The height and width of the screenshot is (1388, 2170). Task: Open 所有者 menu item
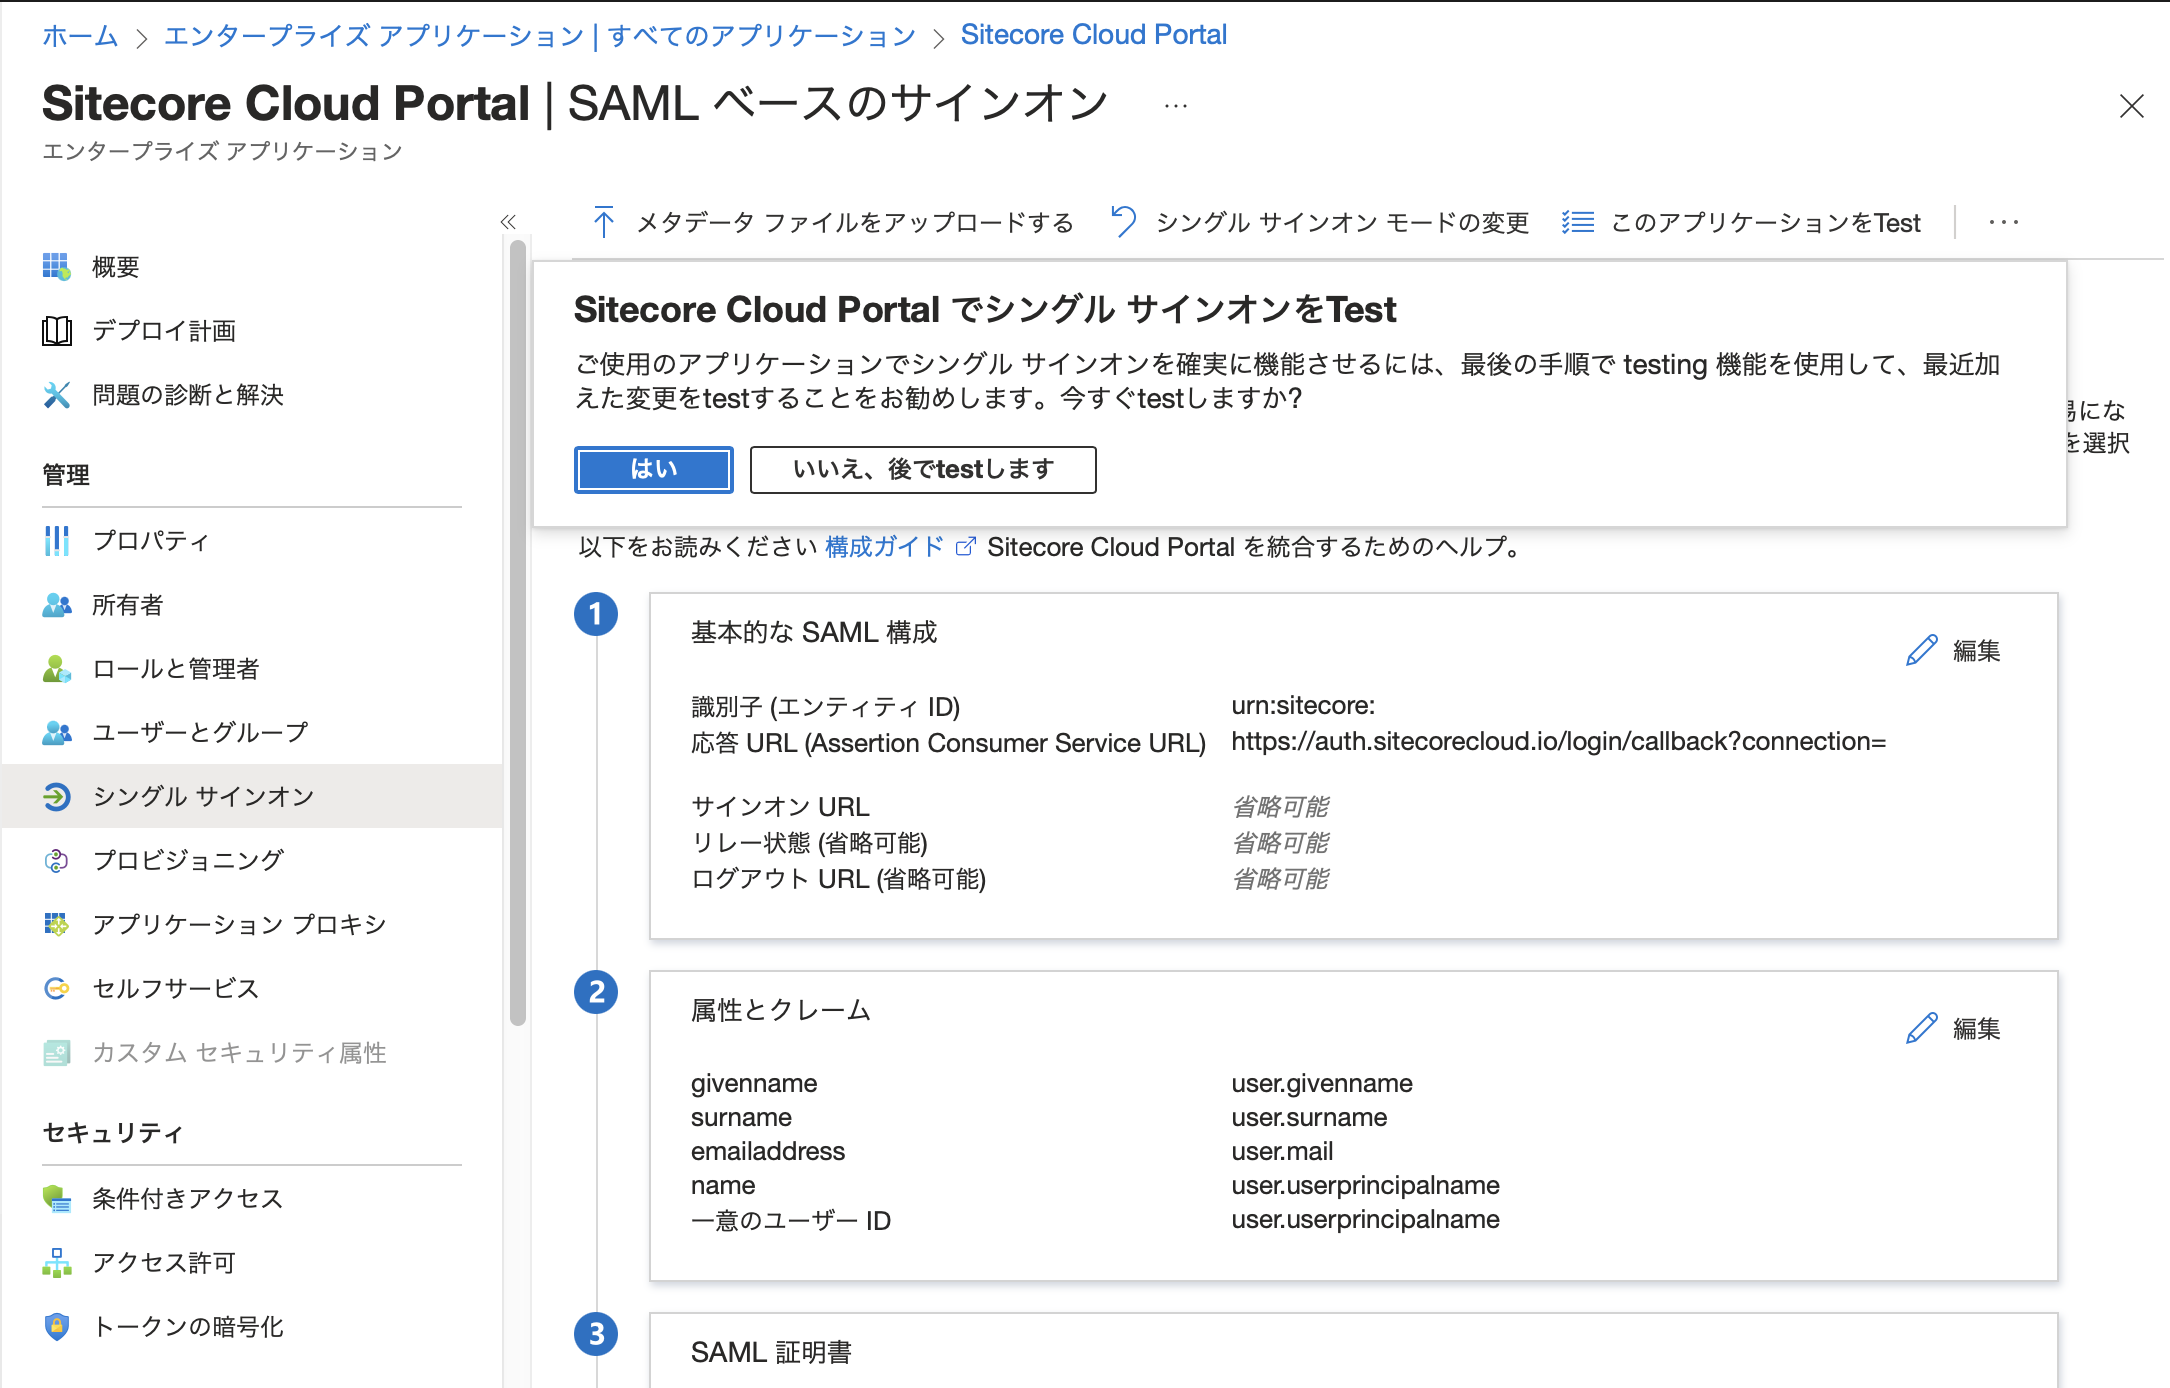252,605
